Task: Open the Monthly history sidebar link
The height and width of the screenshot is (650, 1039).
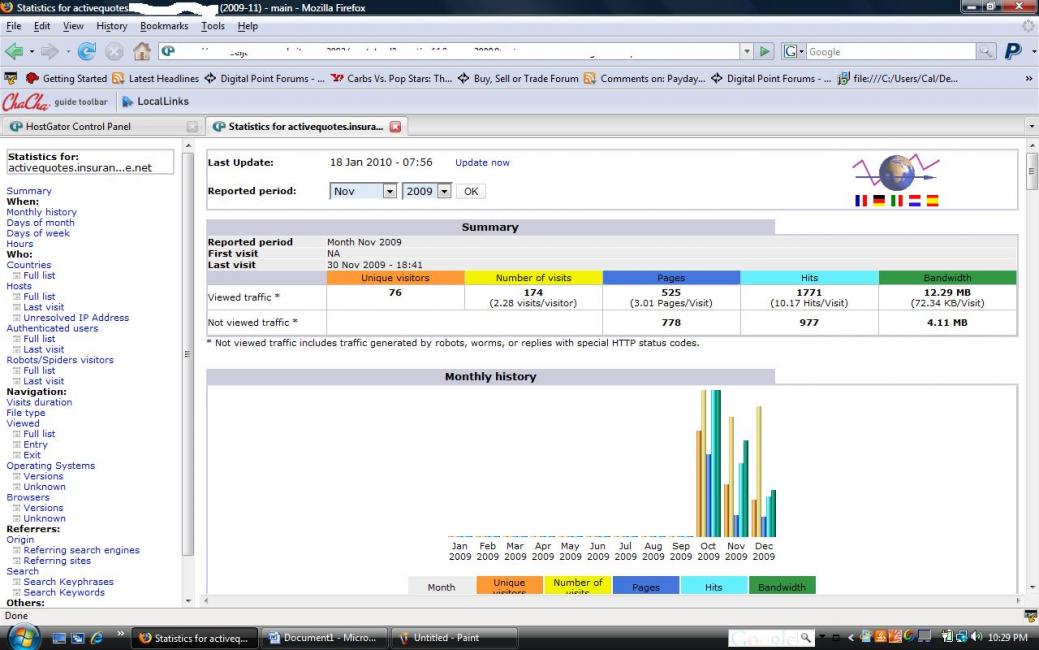Action: 41,212
